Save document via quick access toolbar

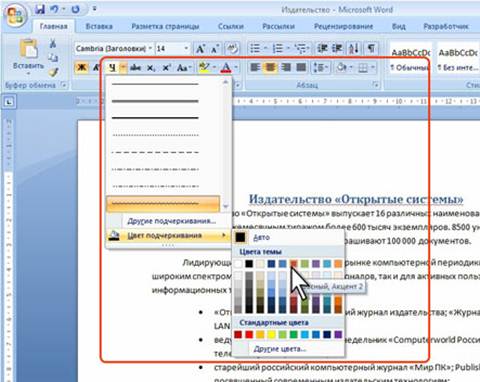point(40,9)
